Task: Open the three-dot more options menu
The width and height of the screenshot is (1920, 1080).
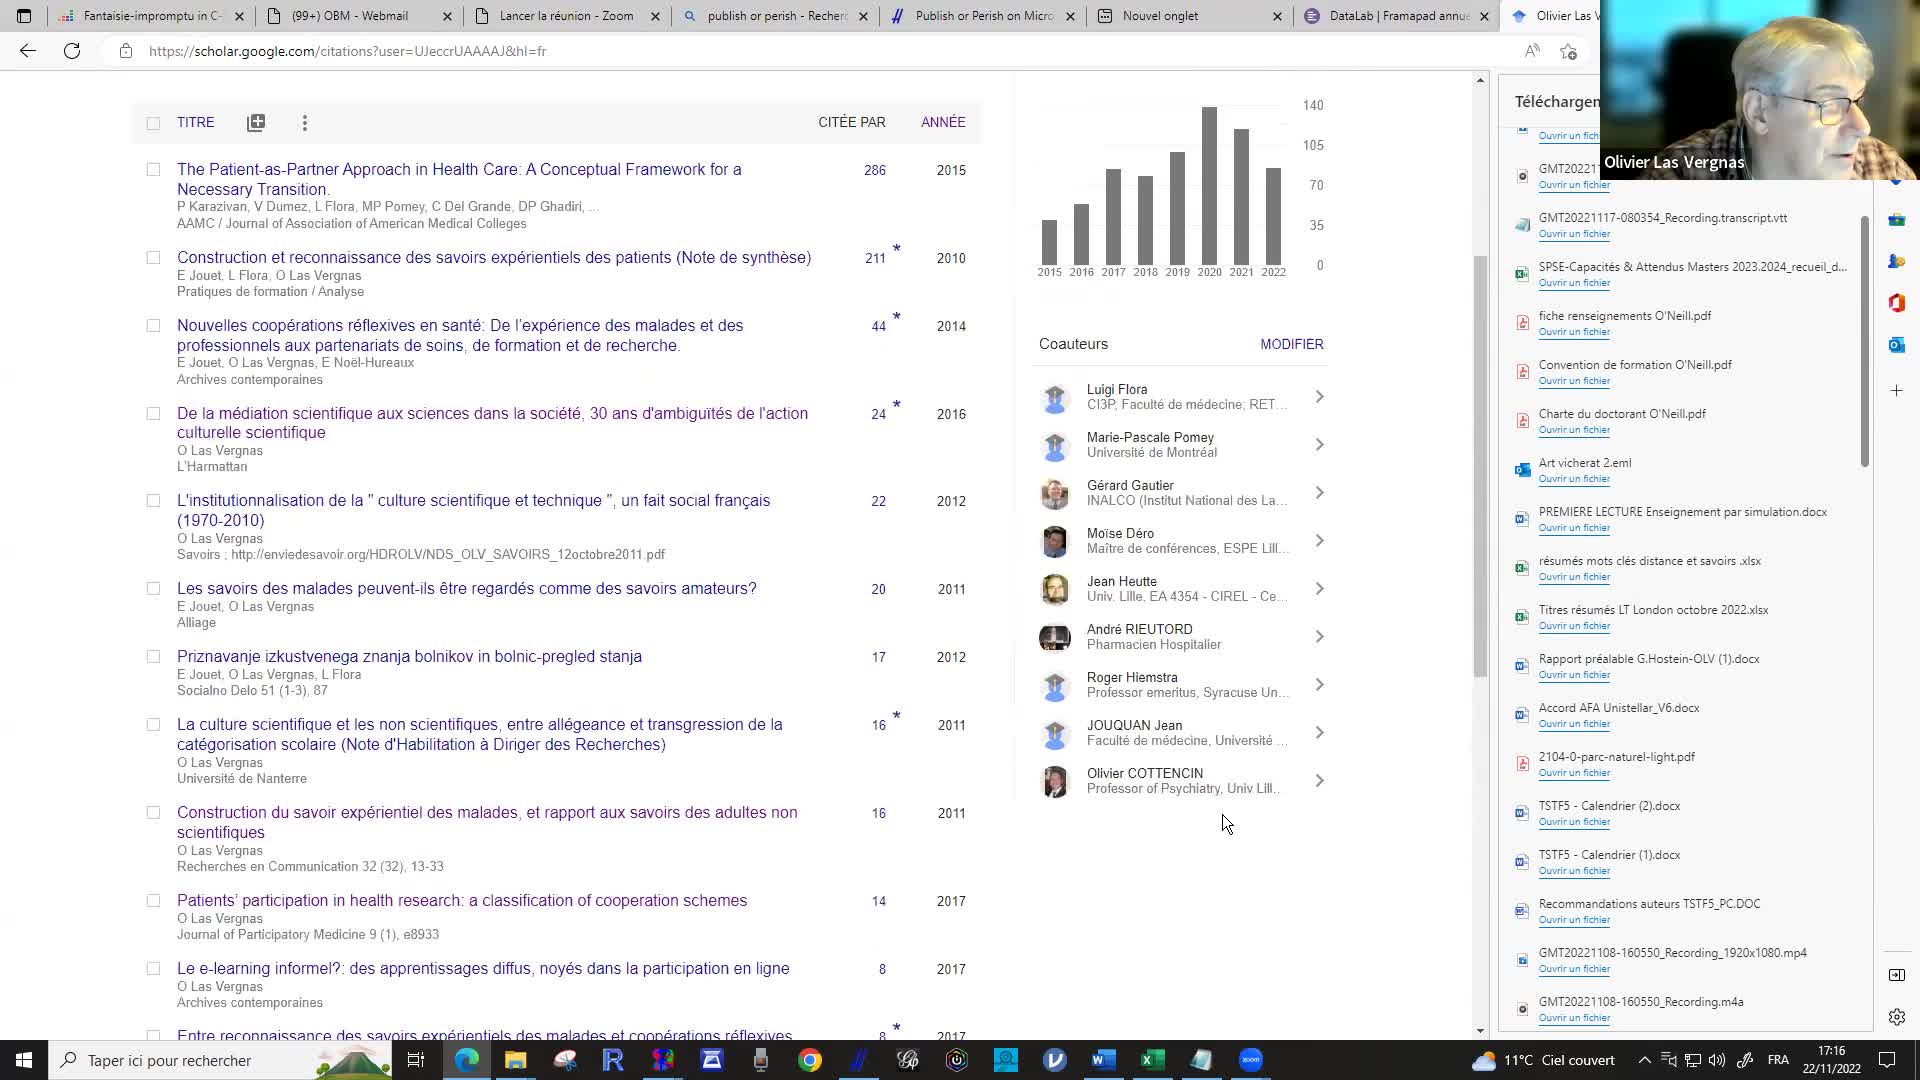Action: click(305, 122)
